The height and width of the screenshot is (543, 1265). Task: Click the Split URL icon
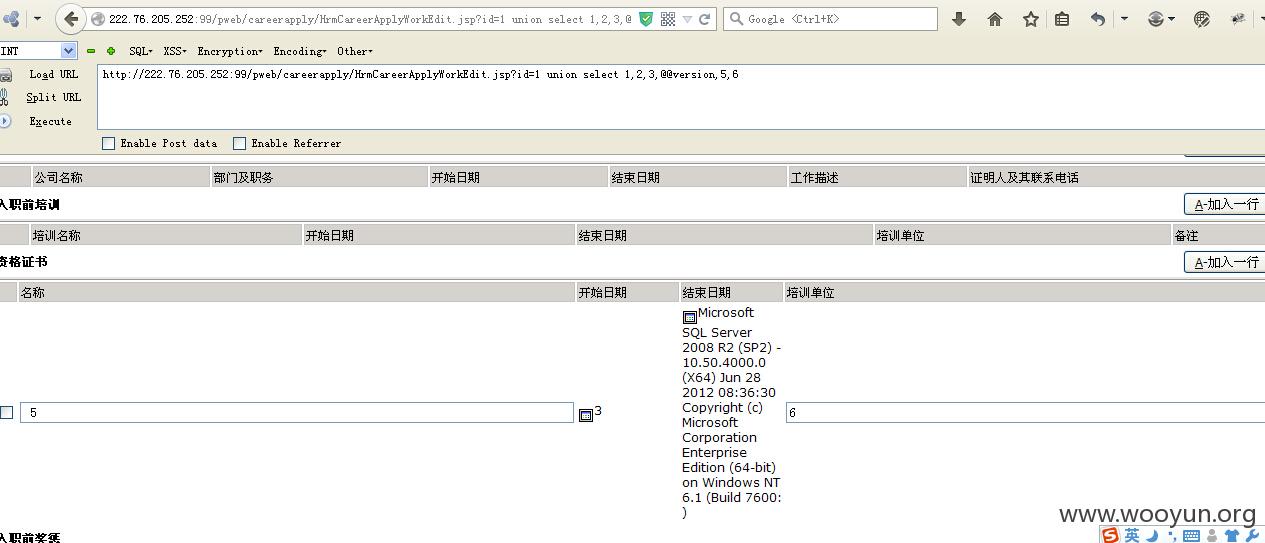coord(4,97)
